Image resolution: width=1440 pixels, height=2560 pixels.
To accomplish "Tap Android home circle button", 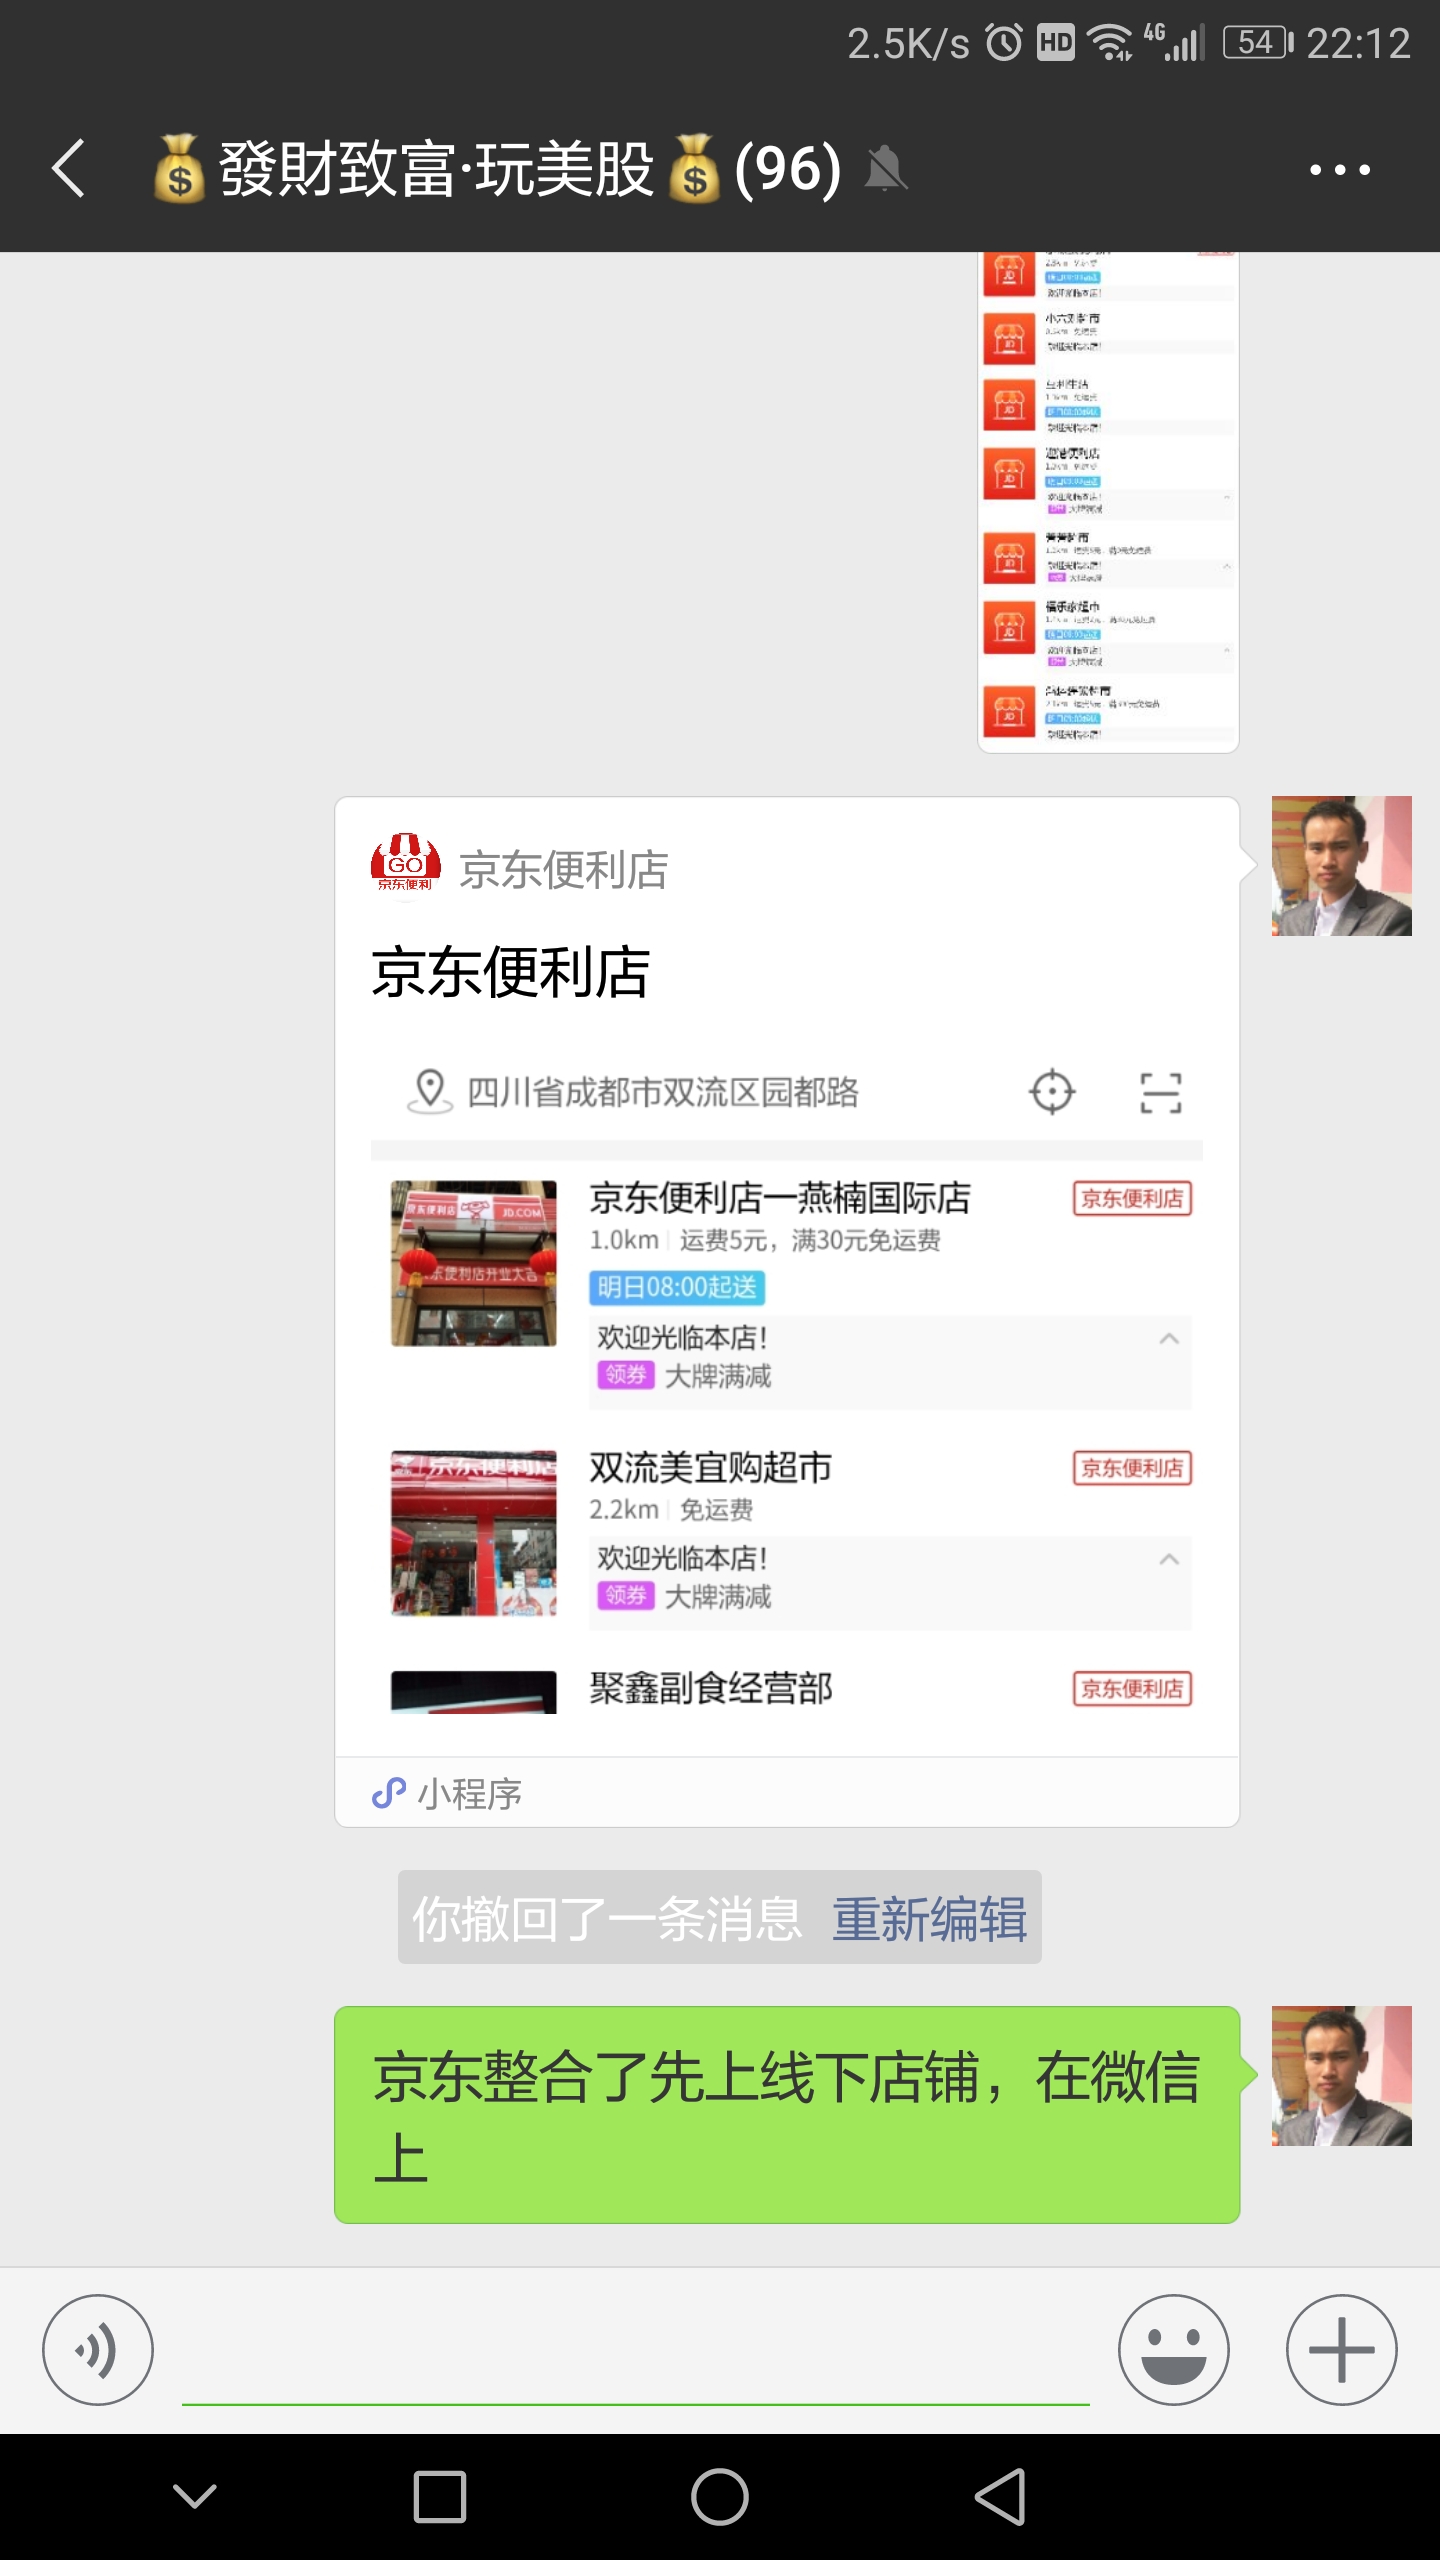I will 720,2497.
